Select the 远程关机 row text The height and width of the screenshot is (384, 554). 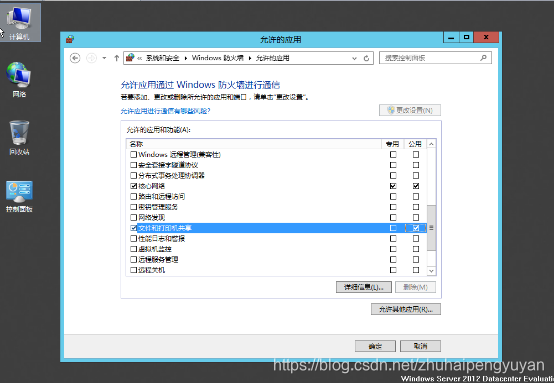tap(152, 270)
